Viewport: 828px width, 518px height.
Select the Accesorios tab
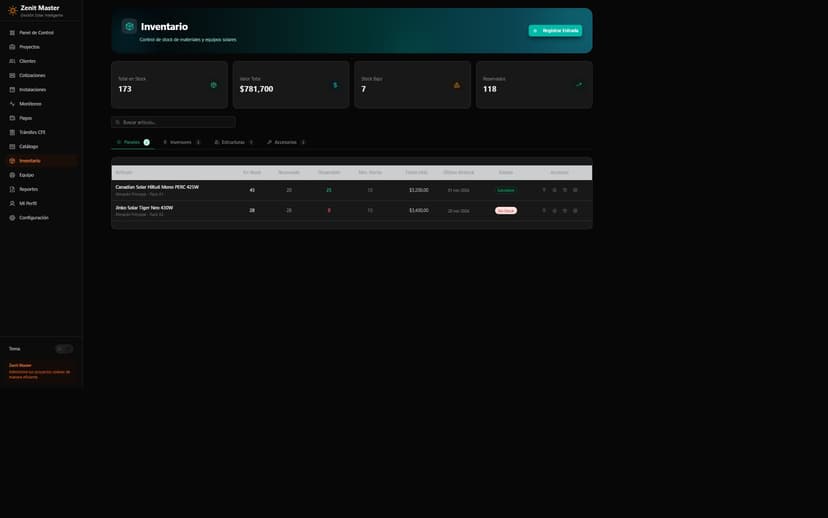click(285, 142)
